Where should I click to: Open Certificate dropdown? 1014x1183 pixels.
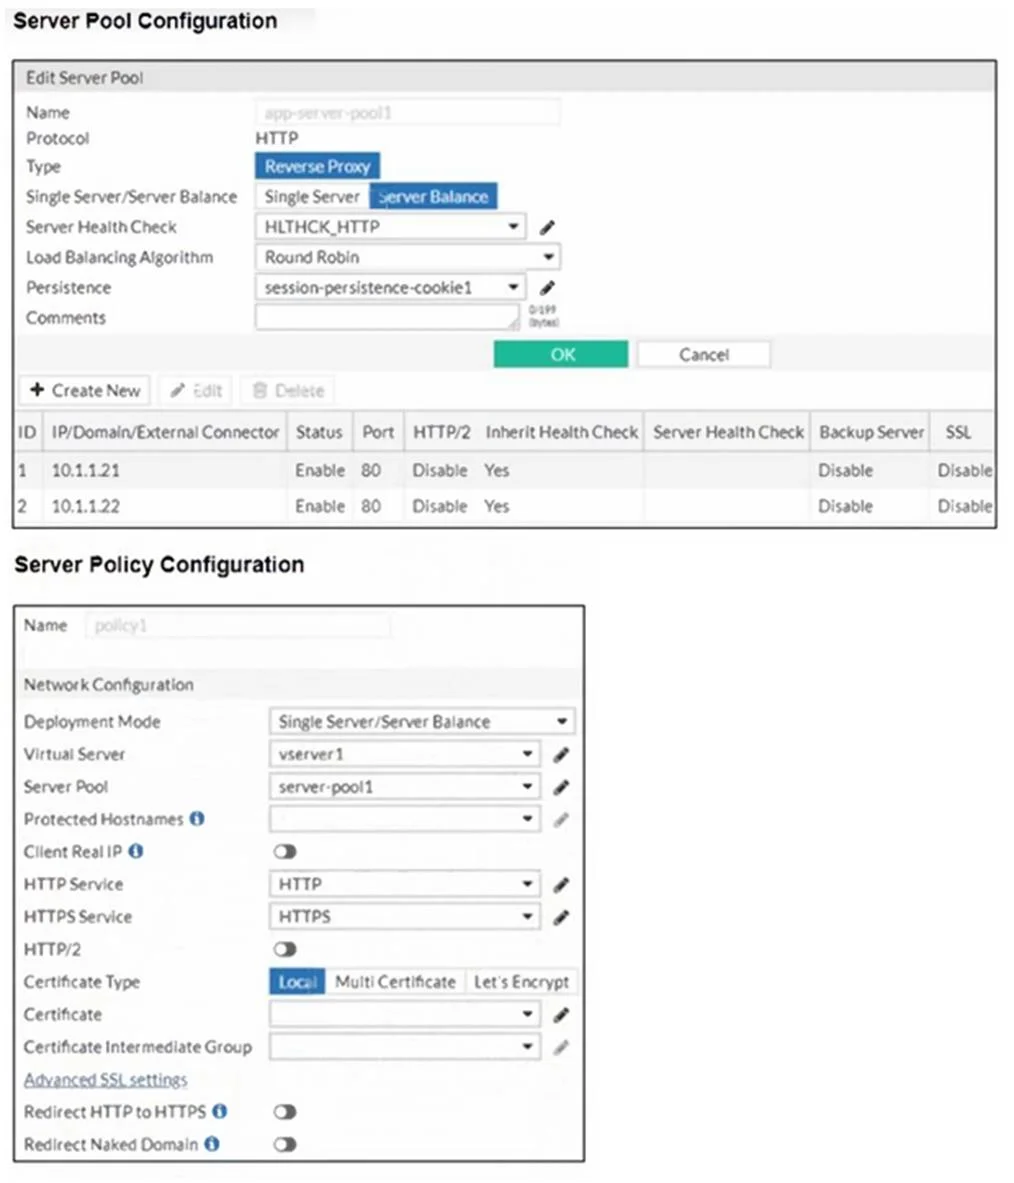point(404,1014)
